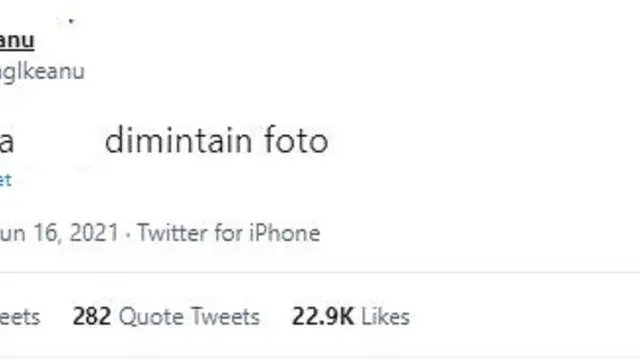640x360 pixels.
Task: Select the "Quote Tweets" label text
Action: (x=189, y=317)
